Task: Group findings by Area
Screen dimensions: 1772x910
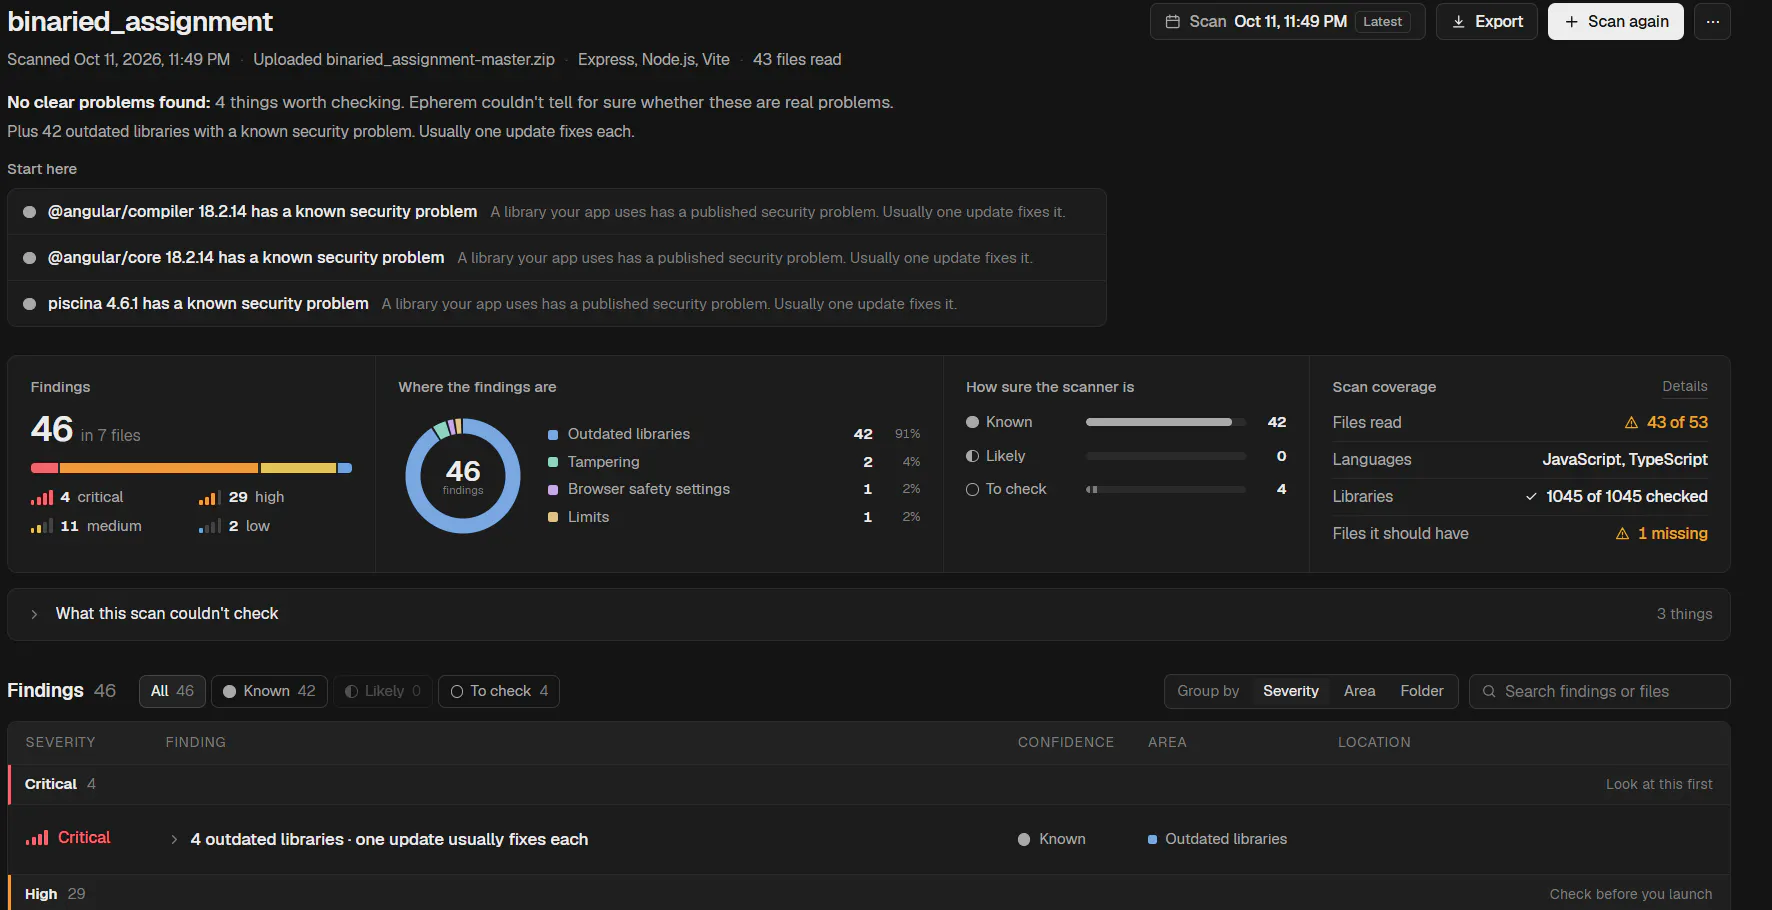Action: (1359, 691)
